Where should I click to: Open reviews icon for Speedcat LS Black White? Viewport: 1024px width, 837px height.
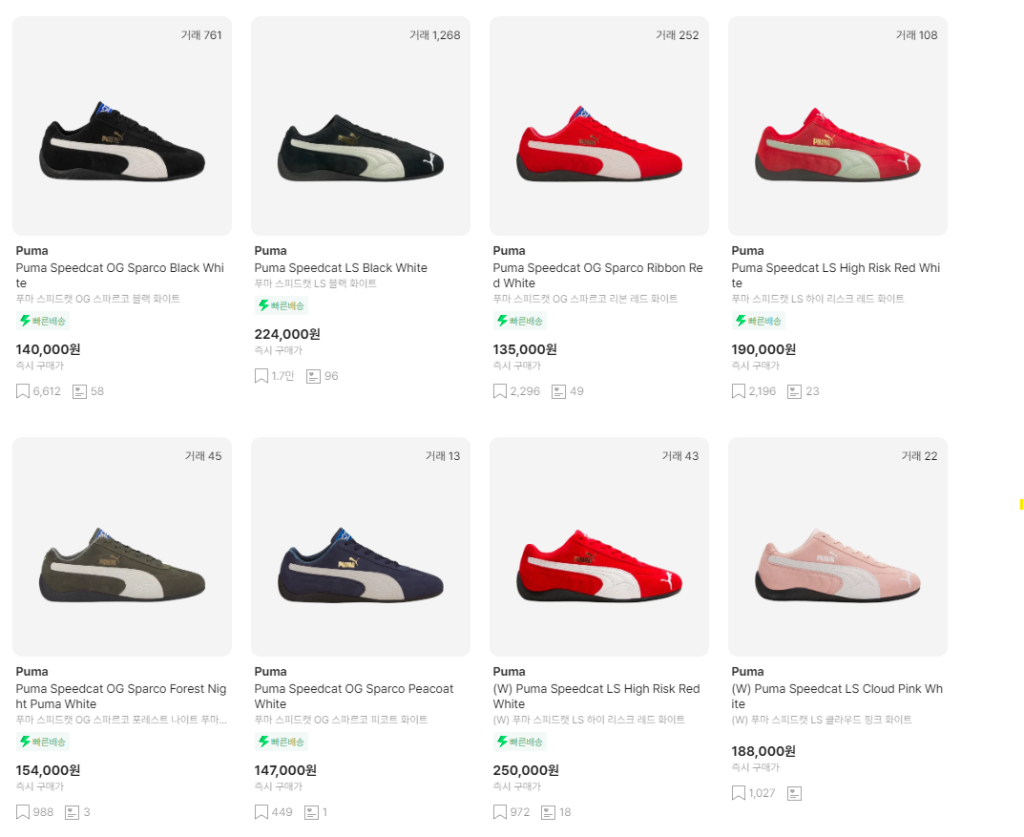(313, 376)
